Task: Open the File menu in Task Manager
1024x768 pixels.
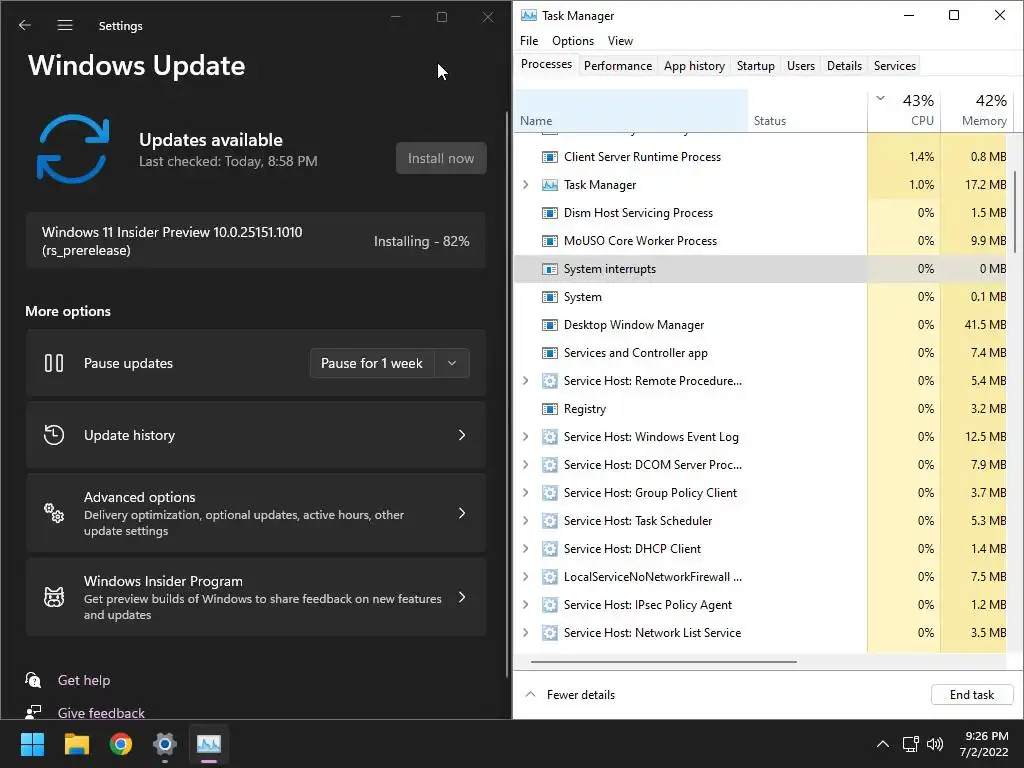Action: coord(529,40)
